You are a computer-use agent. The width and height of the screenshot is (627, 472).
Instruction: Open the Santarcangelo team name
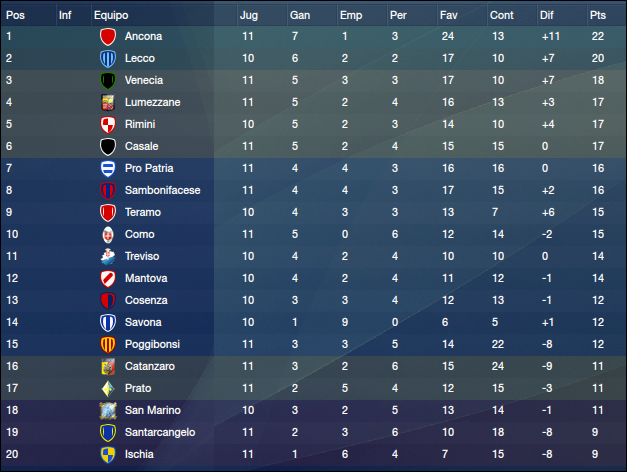tap(160, 432)
